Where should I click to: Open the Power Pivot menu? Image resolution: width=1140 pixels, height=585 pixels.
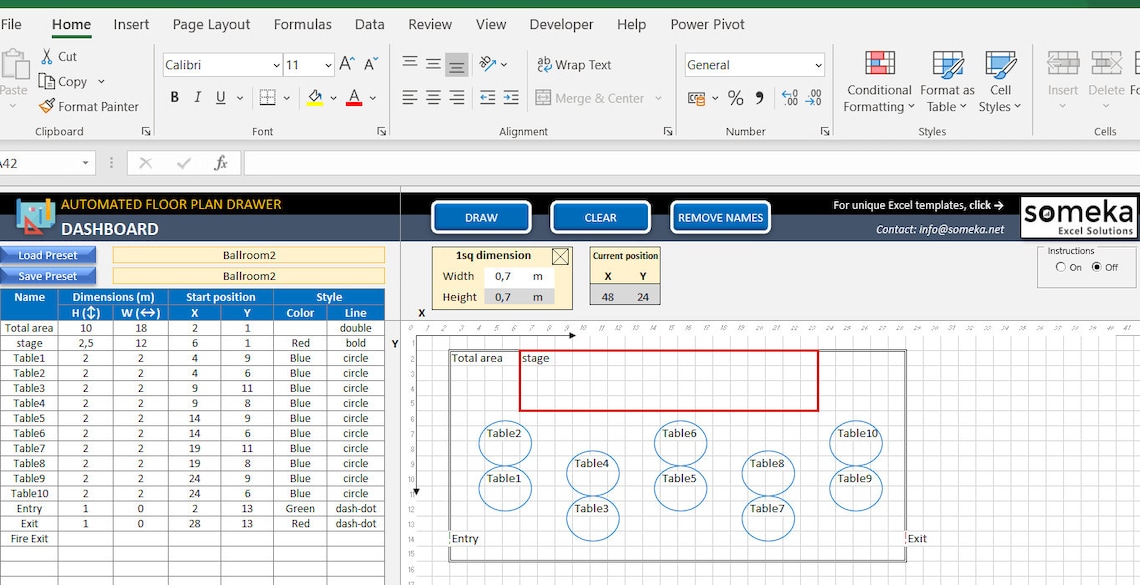point(707,23)
